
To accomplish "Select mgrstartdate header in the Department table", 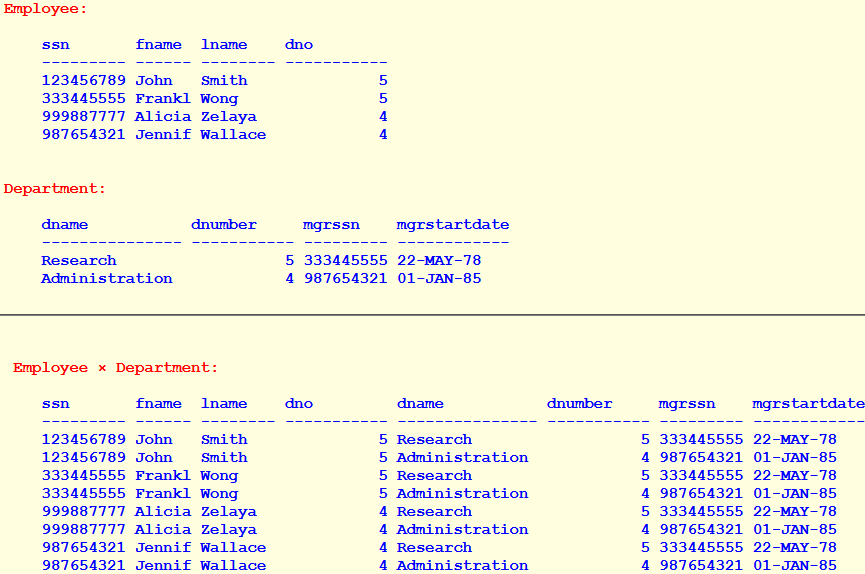I will click(x=452, y=225).
